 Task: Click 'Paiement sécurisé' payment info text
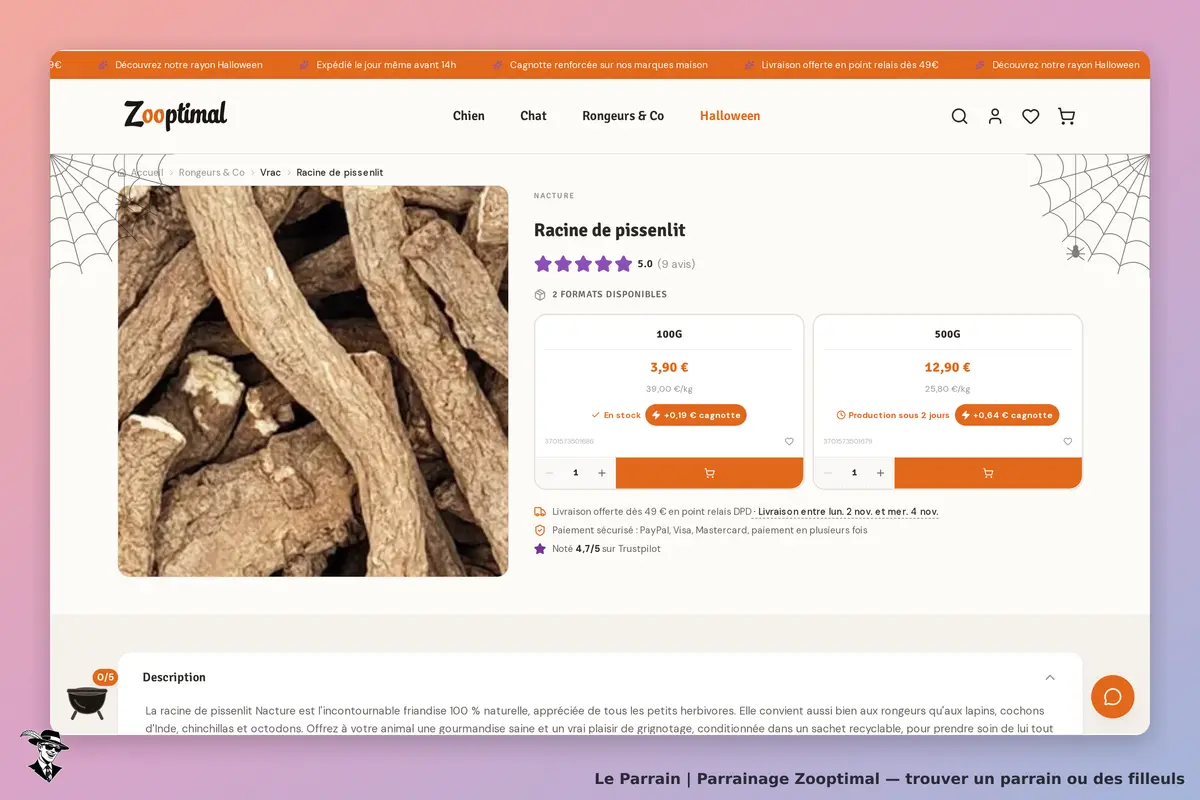point(710,530)
